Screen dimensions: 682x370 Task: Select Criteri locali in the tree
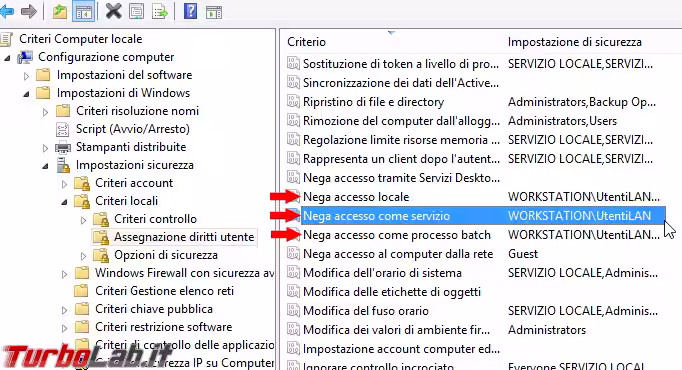click(x=126, y=201)
